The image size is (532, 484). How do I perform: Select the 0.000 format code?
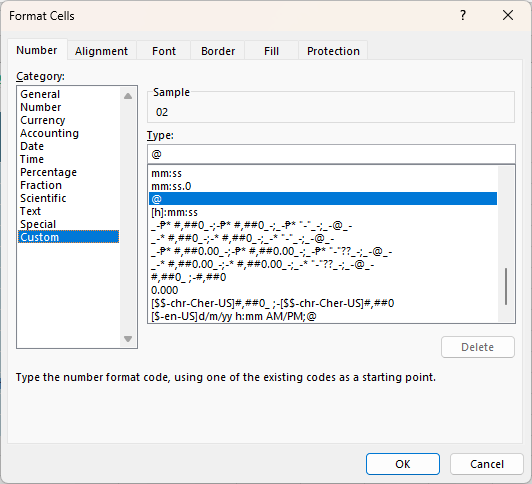[323, 290]
